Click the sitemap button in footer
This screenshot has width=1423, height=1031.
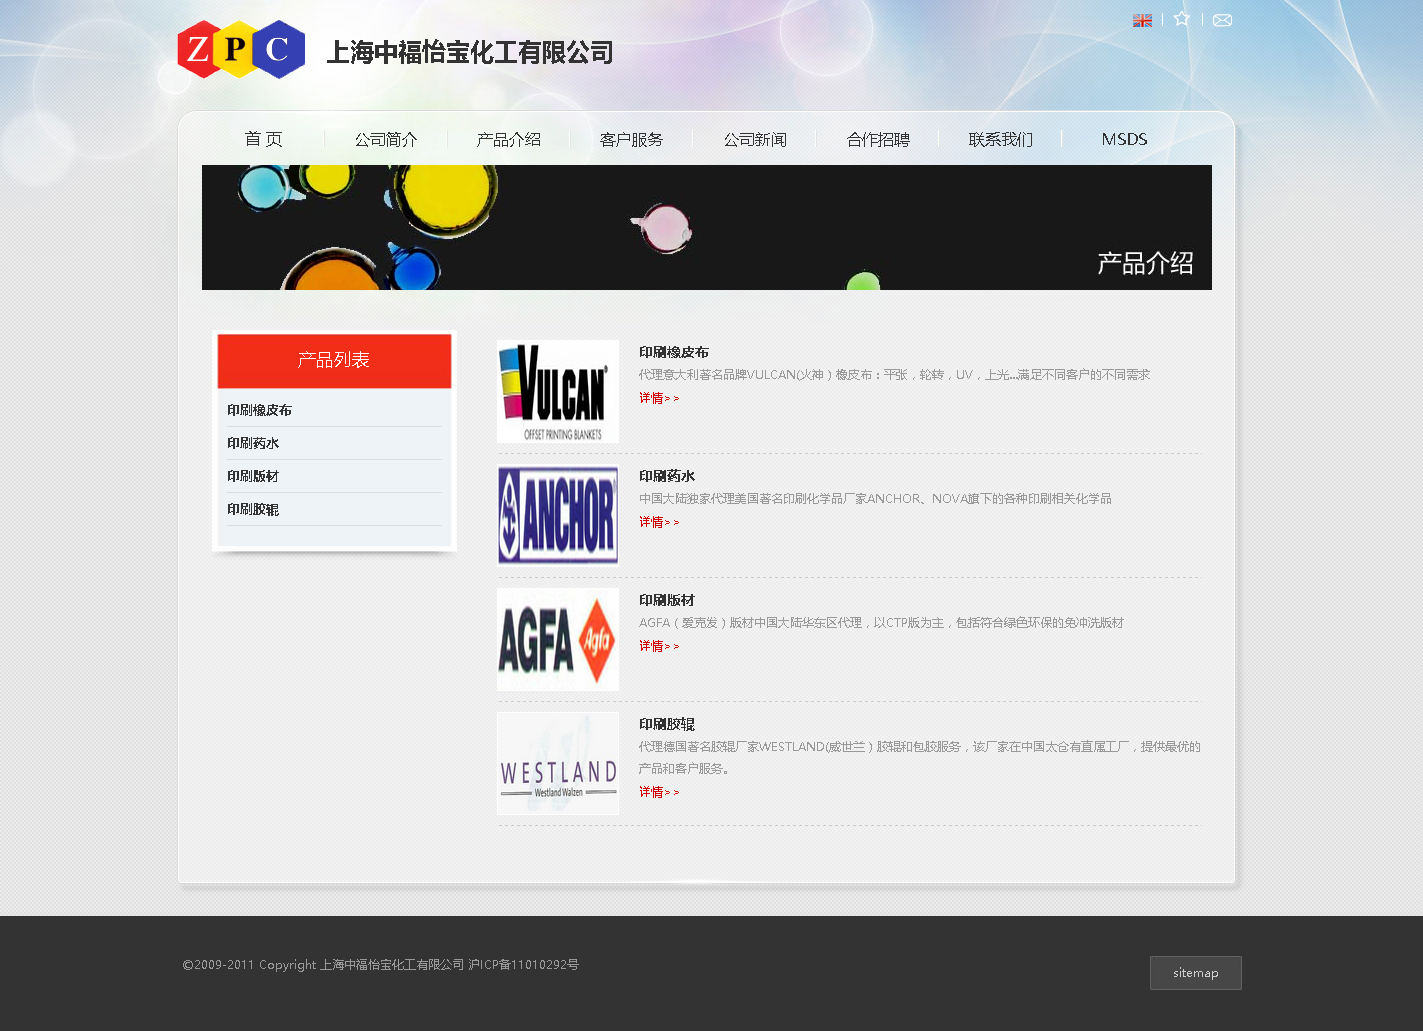[1195, 973]
